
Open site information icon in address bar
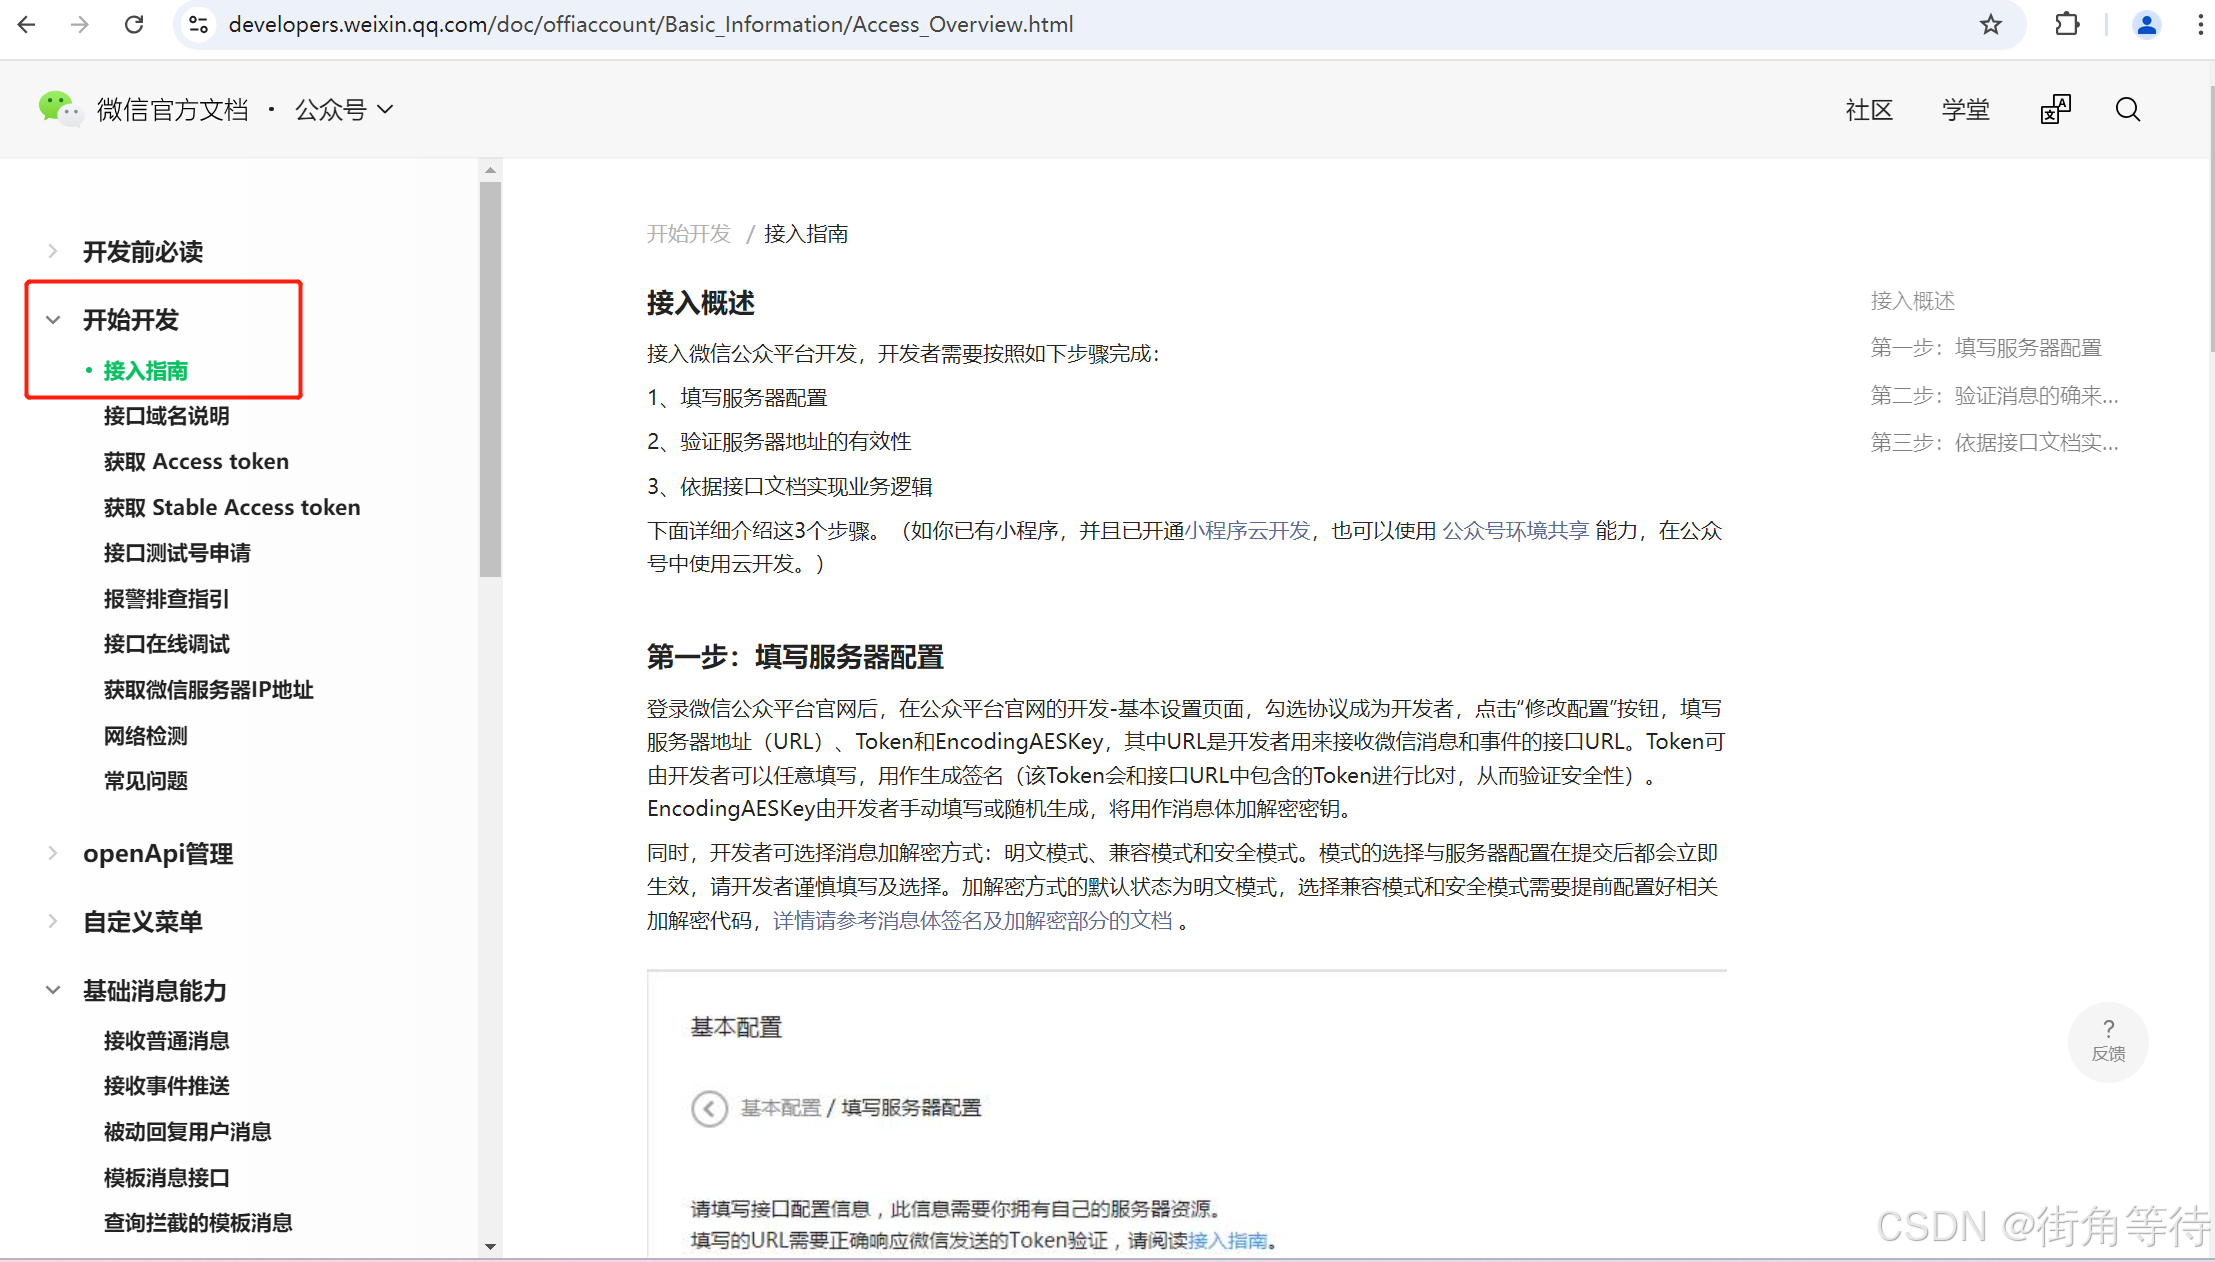point(199,24)
